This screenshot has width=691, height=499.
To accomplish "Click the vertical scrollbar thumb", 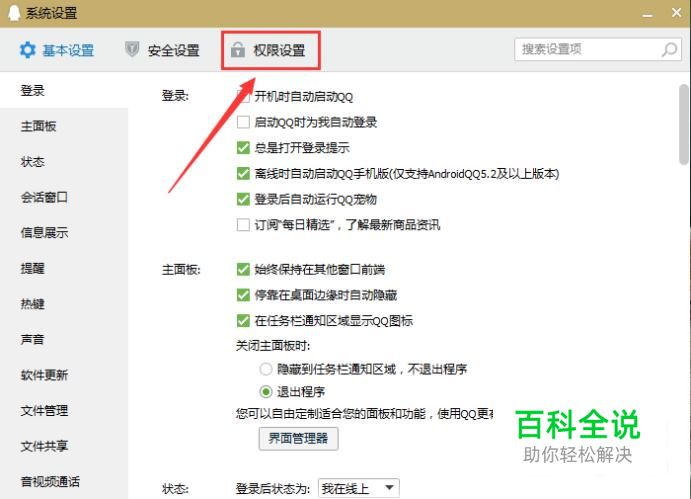I will [684, 124].
